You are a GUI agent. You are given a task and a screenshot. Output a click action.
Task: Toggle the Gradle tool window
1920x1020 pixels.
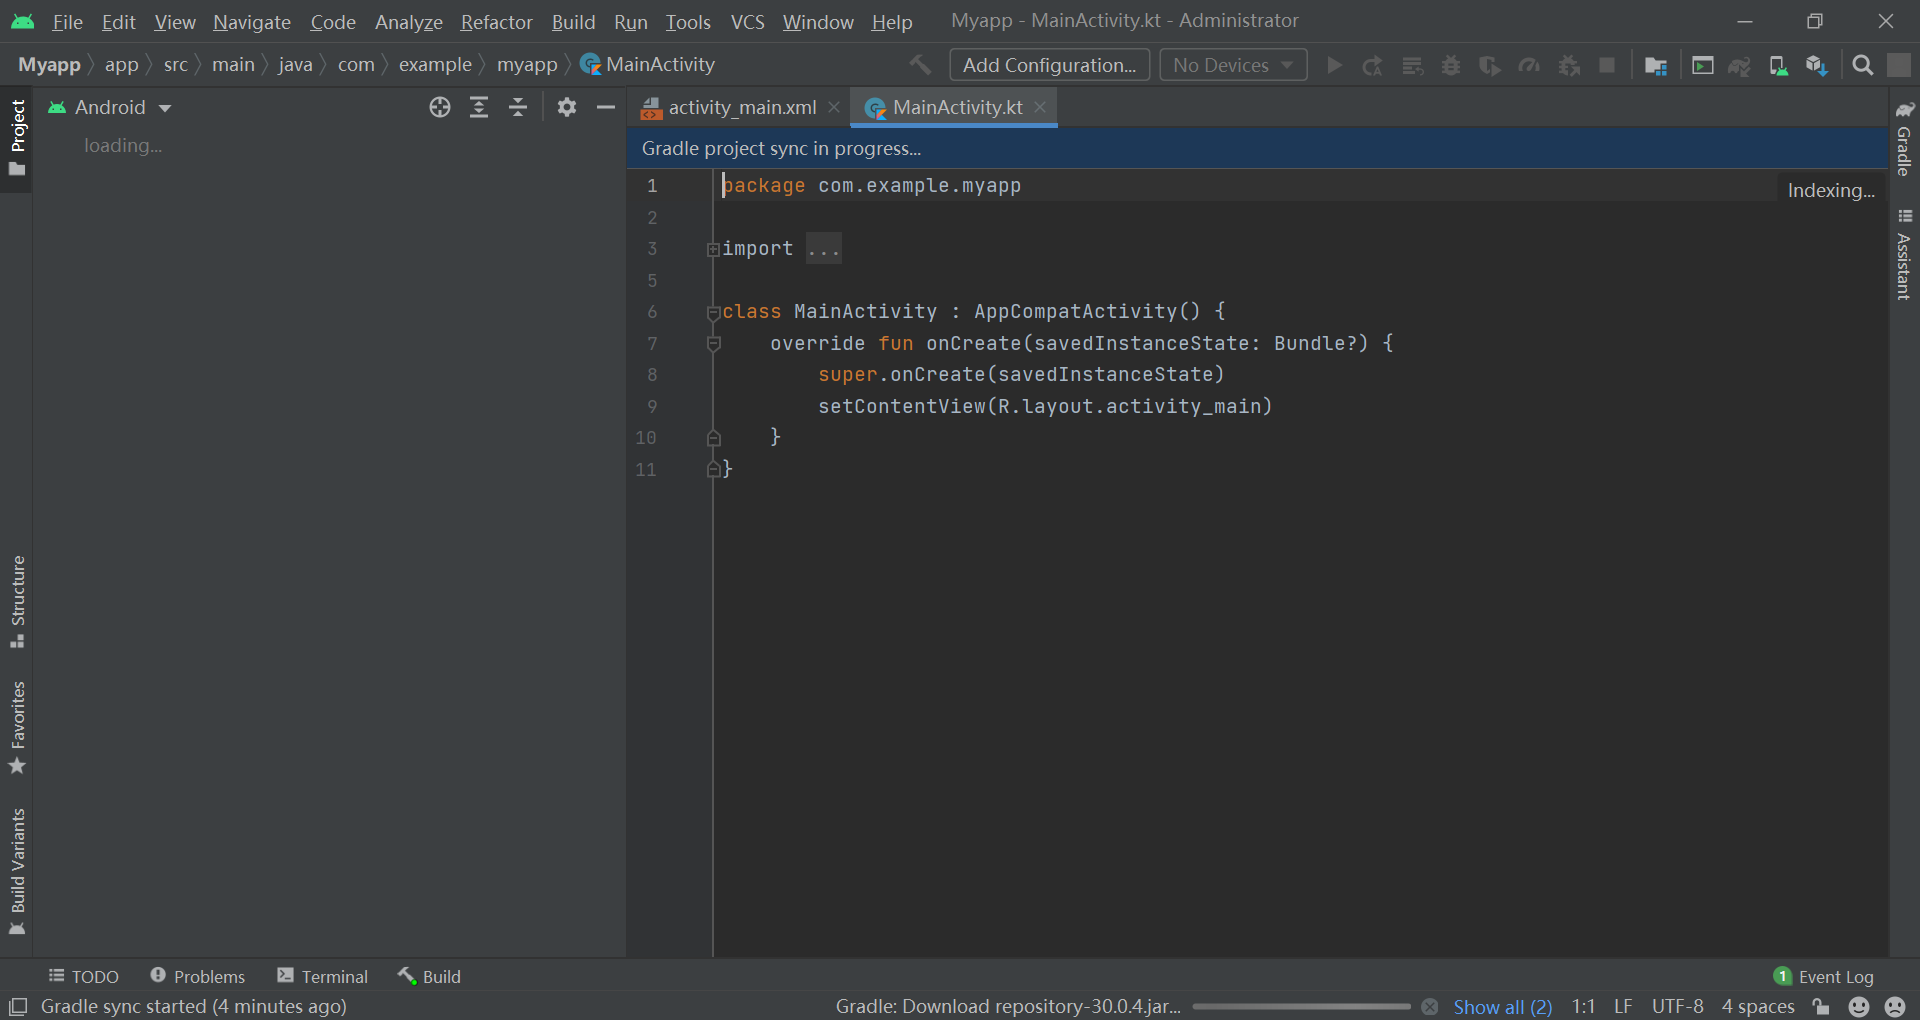[x=1904, y=138]
